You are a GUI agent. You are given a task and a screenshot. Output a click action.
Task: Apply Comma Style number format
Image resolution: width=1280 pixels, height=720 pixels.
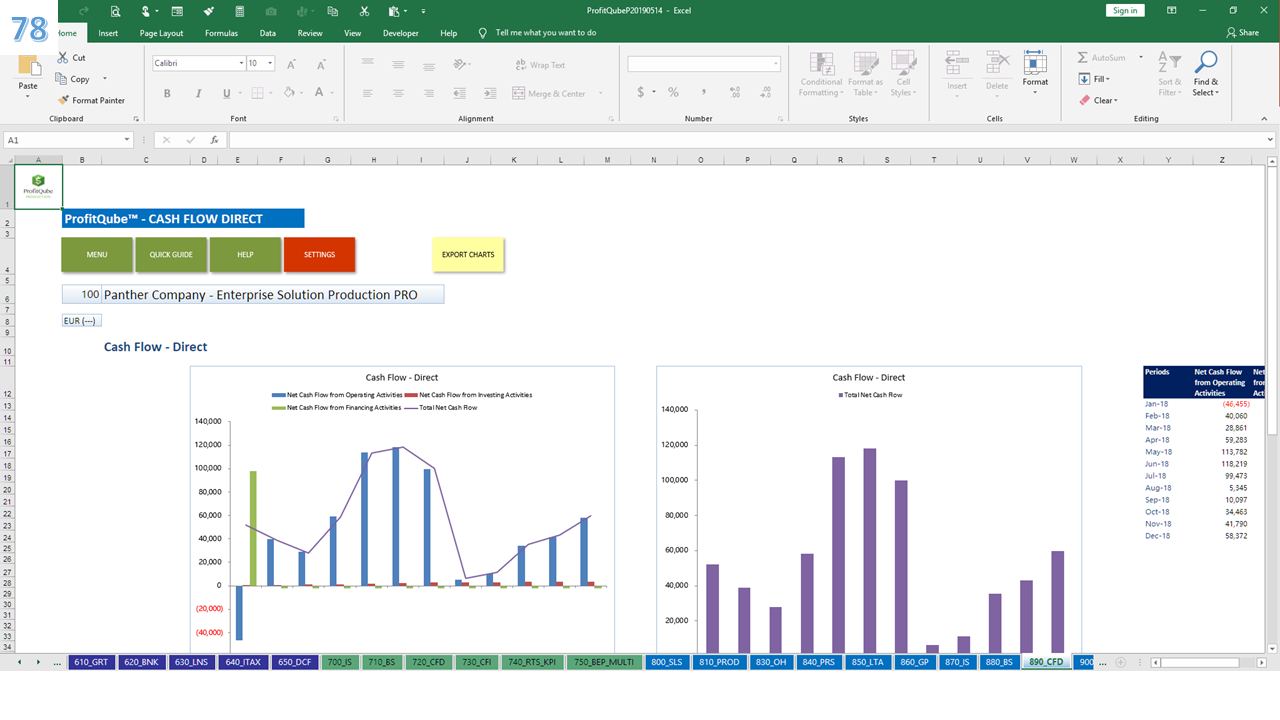click(x=703, y=92)
